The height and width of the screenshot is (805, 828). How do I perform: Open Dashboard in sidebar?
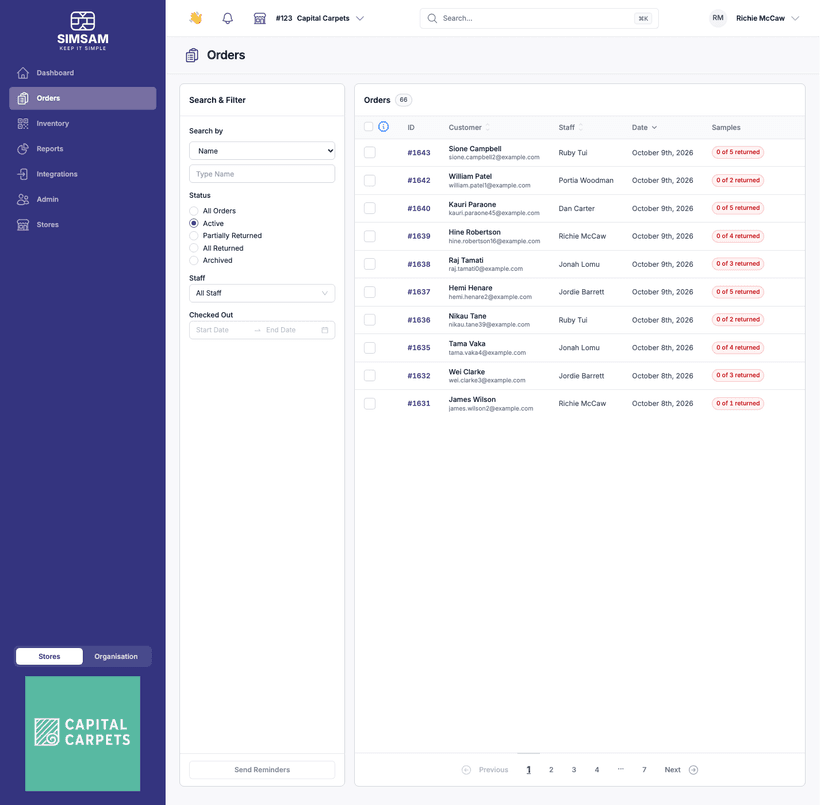point(82,73)
